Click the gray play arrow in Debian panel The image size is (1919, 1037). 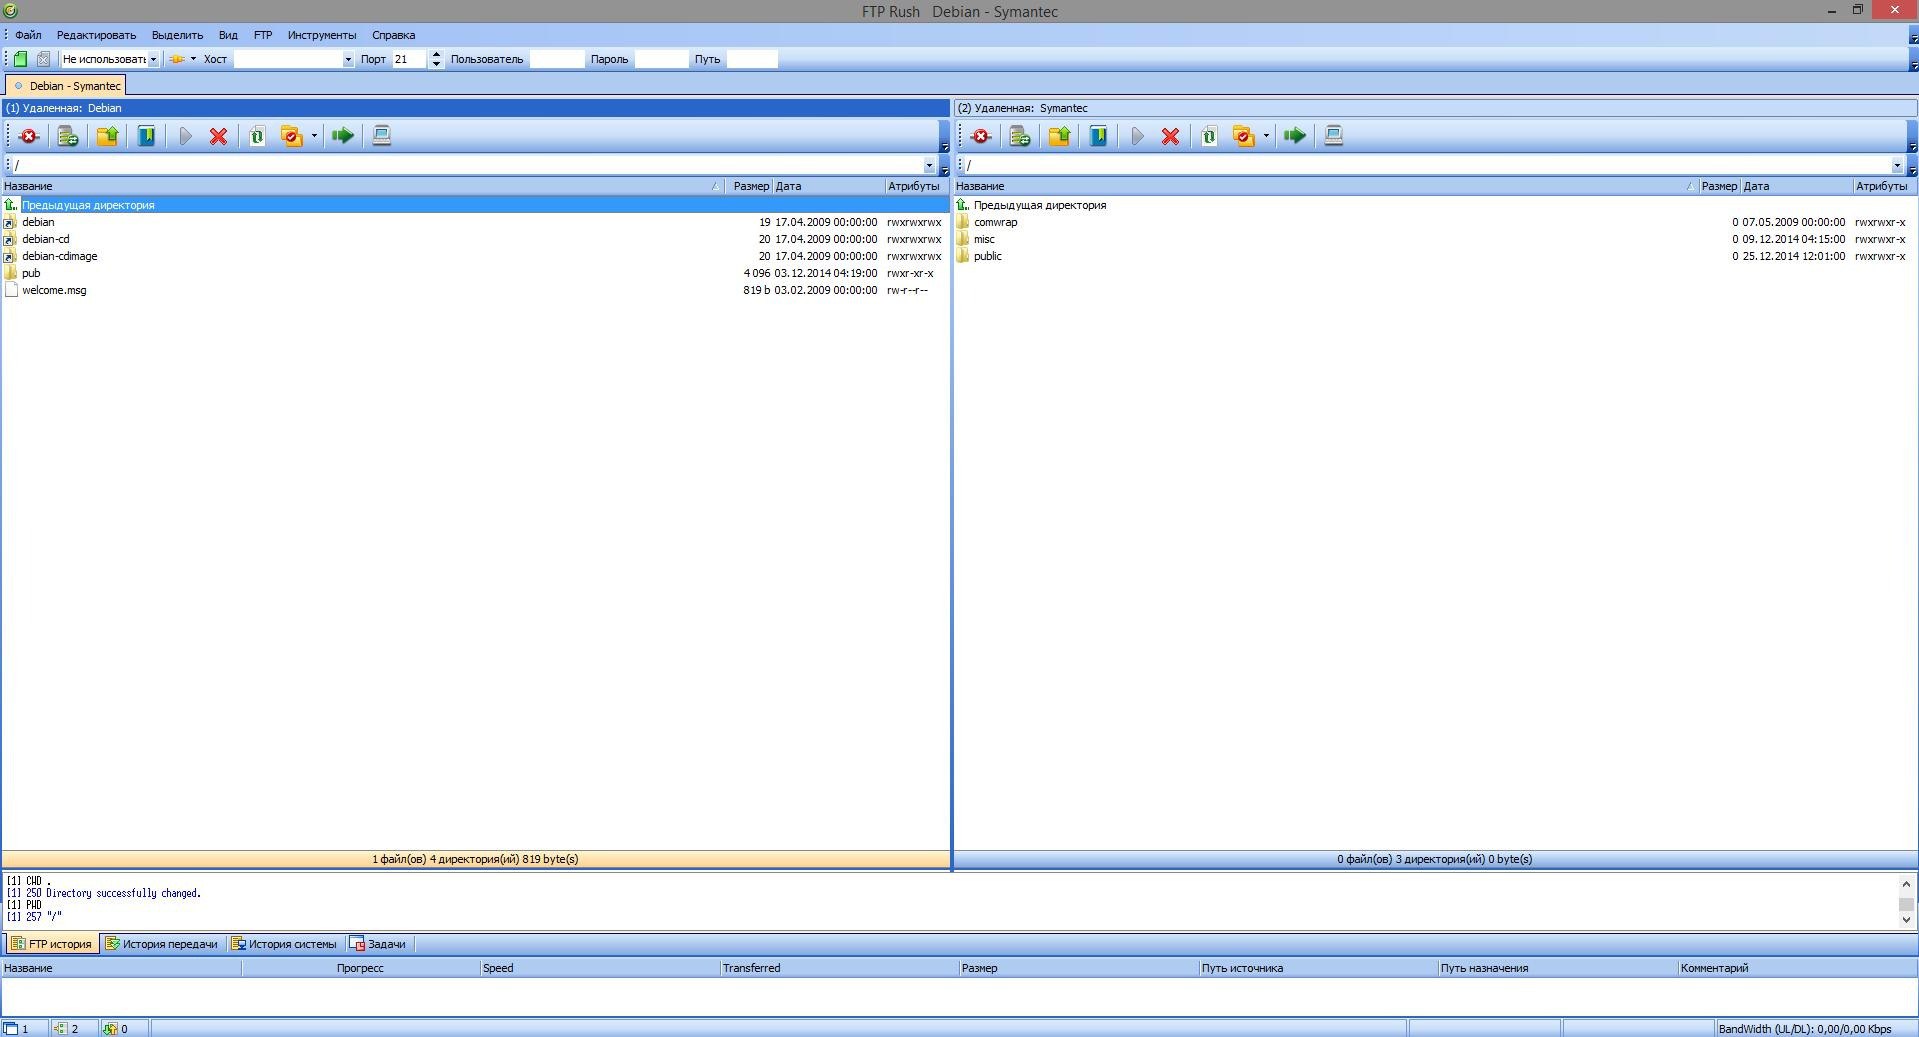pyautogui.click(x=185, y=136)
